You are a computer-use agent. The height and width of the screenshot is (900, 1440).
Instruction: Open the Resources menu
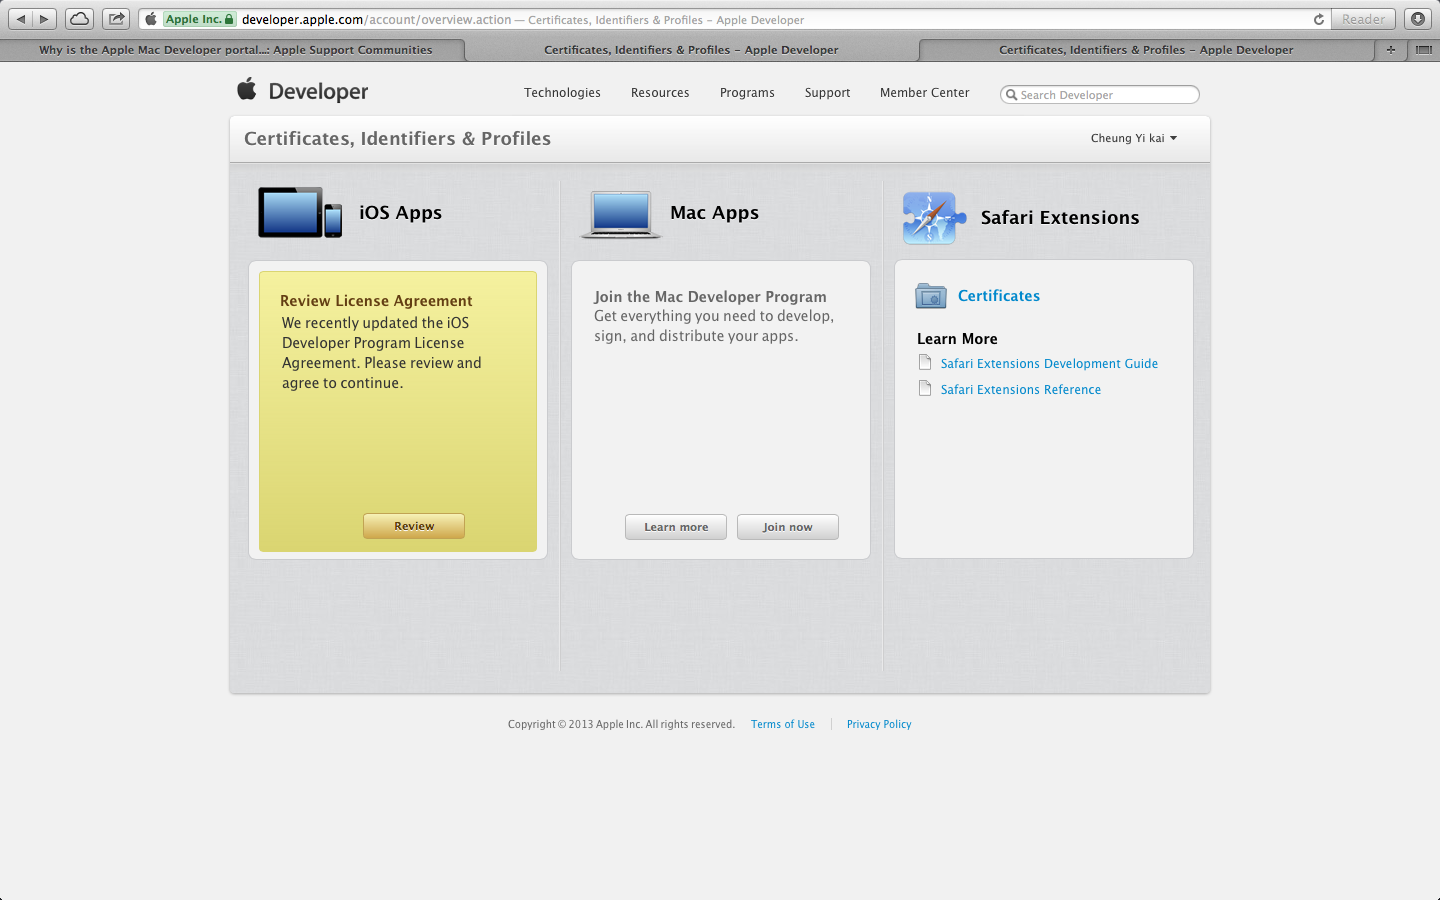pyautogui.click(x=660, y=93)
